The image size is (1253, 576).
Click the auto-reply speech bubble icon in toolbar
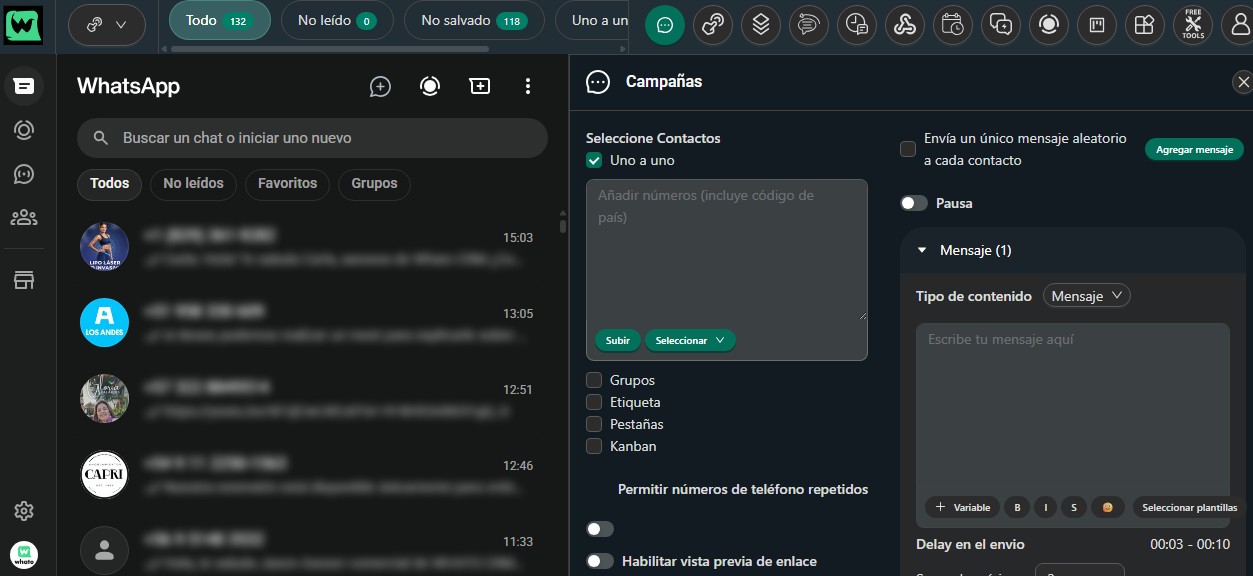click(x=808, y=25)
